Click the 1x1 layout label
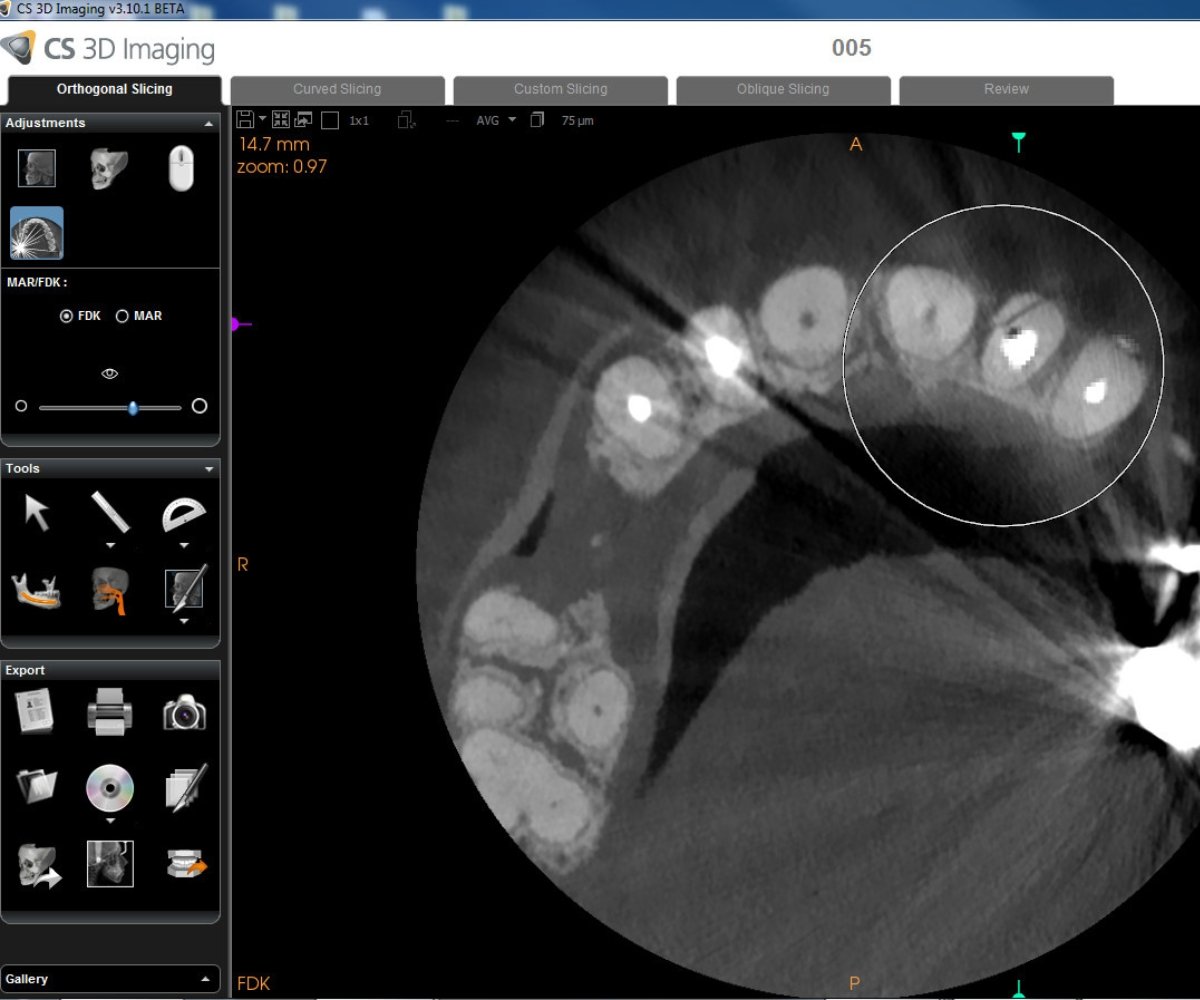1200x1000 pixels. (x=359, y=121)
